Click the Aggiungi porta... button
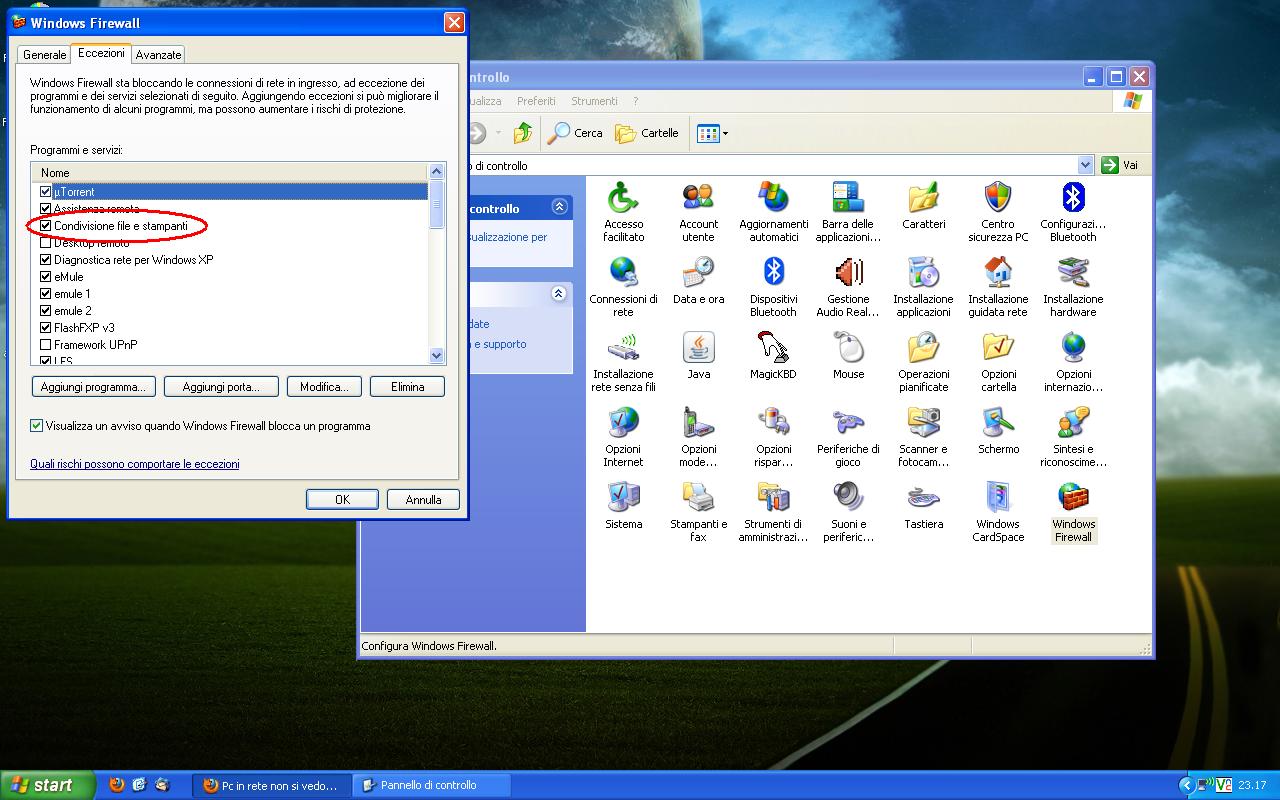 (221, 386)
